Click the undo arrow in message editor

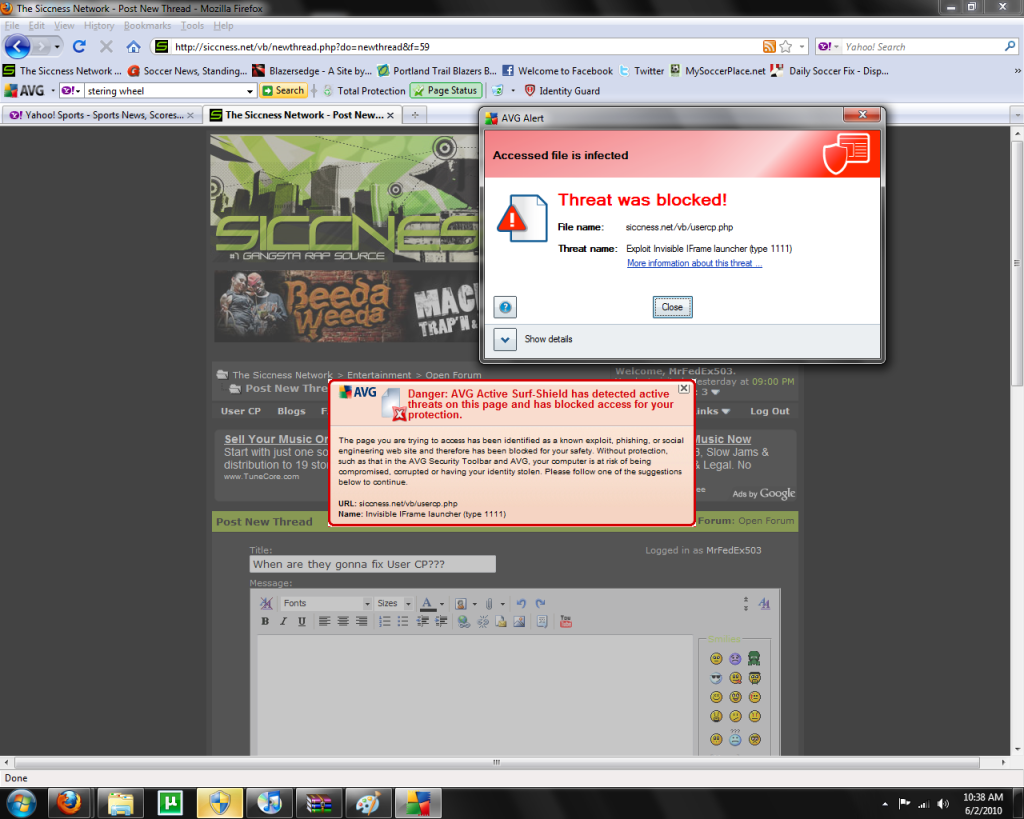coord(521,604)
